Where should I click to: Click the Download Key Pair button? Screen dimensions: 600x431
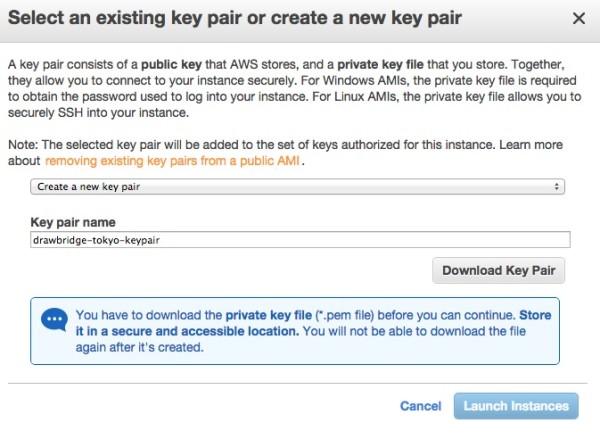coord(498,270)
